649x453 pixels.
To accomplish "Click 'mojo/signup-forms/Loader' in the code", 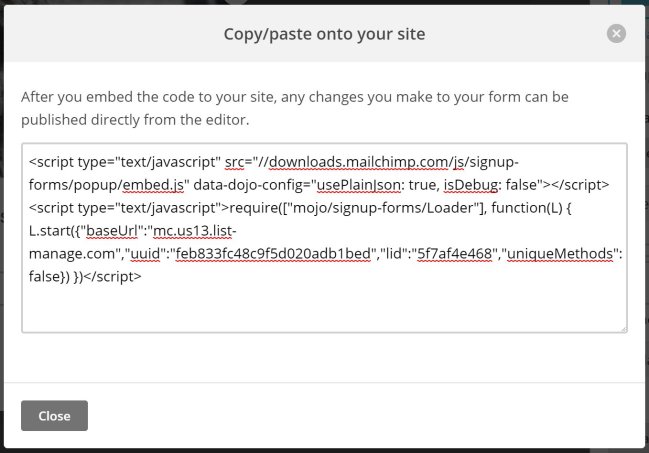I will pos(385,208).
